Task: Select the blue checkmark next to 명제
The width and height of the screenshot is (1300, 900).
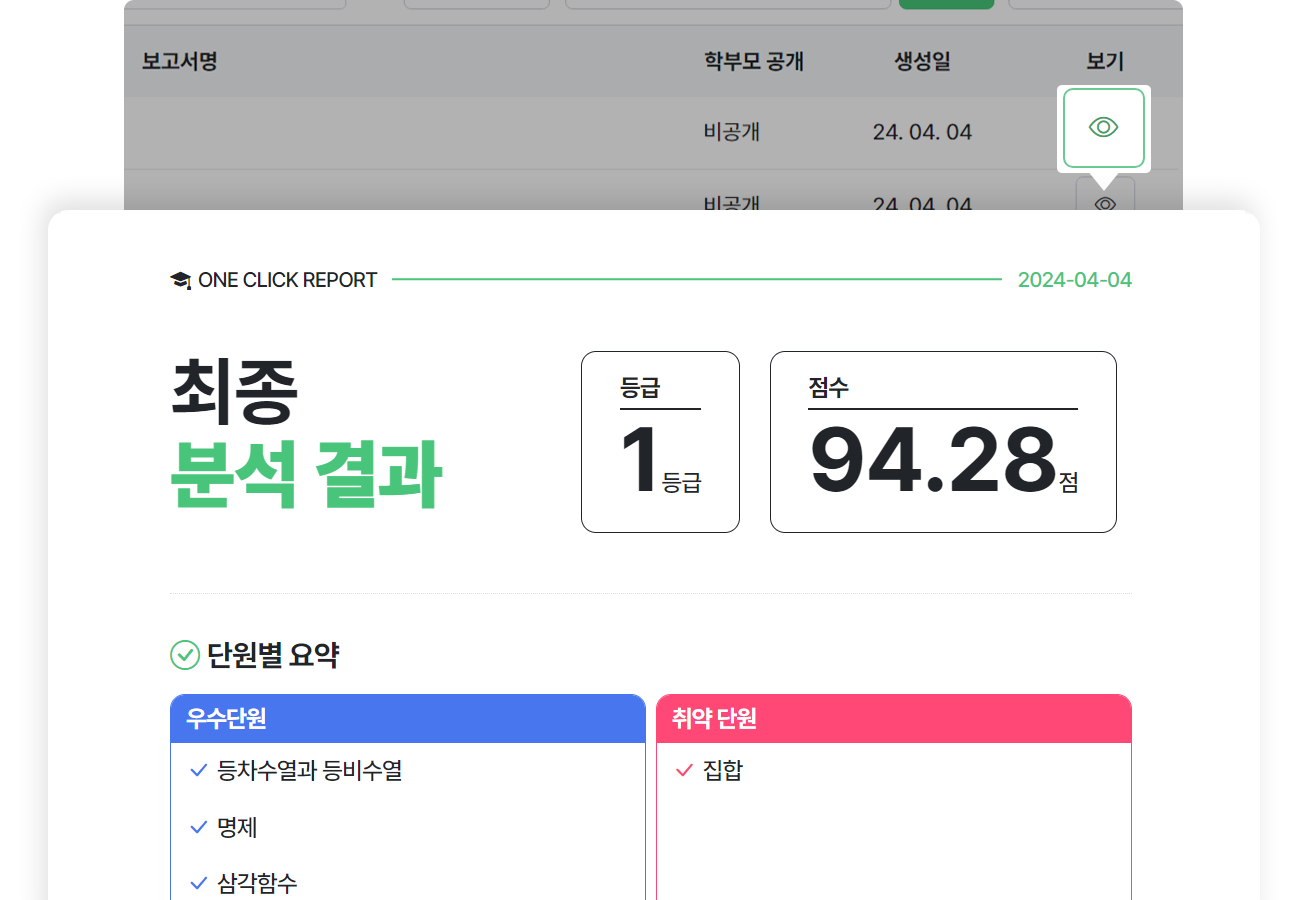Action: point(198,828)
